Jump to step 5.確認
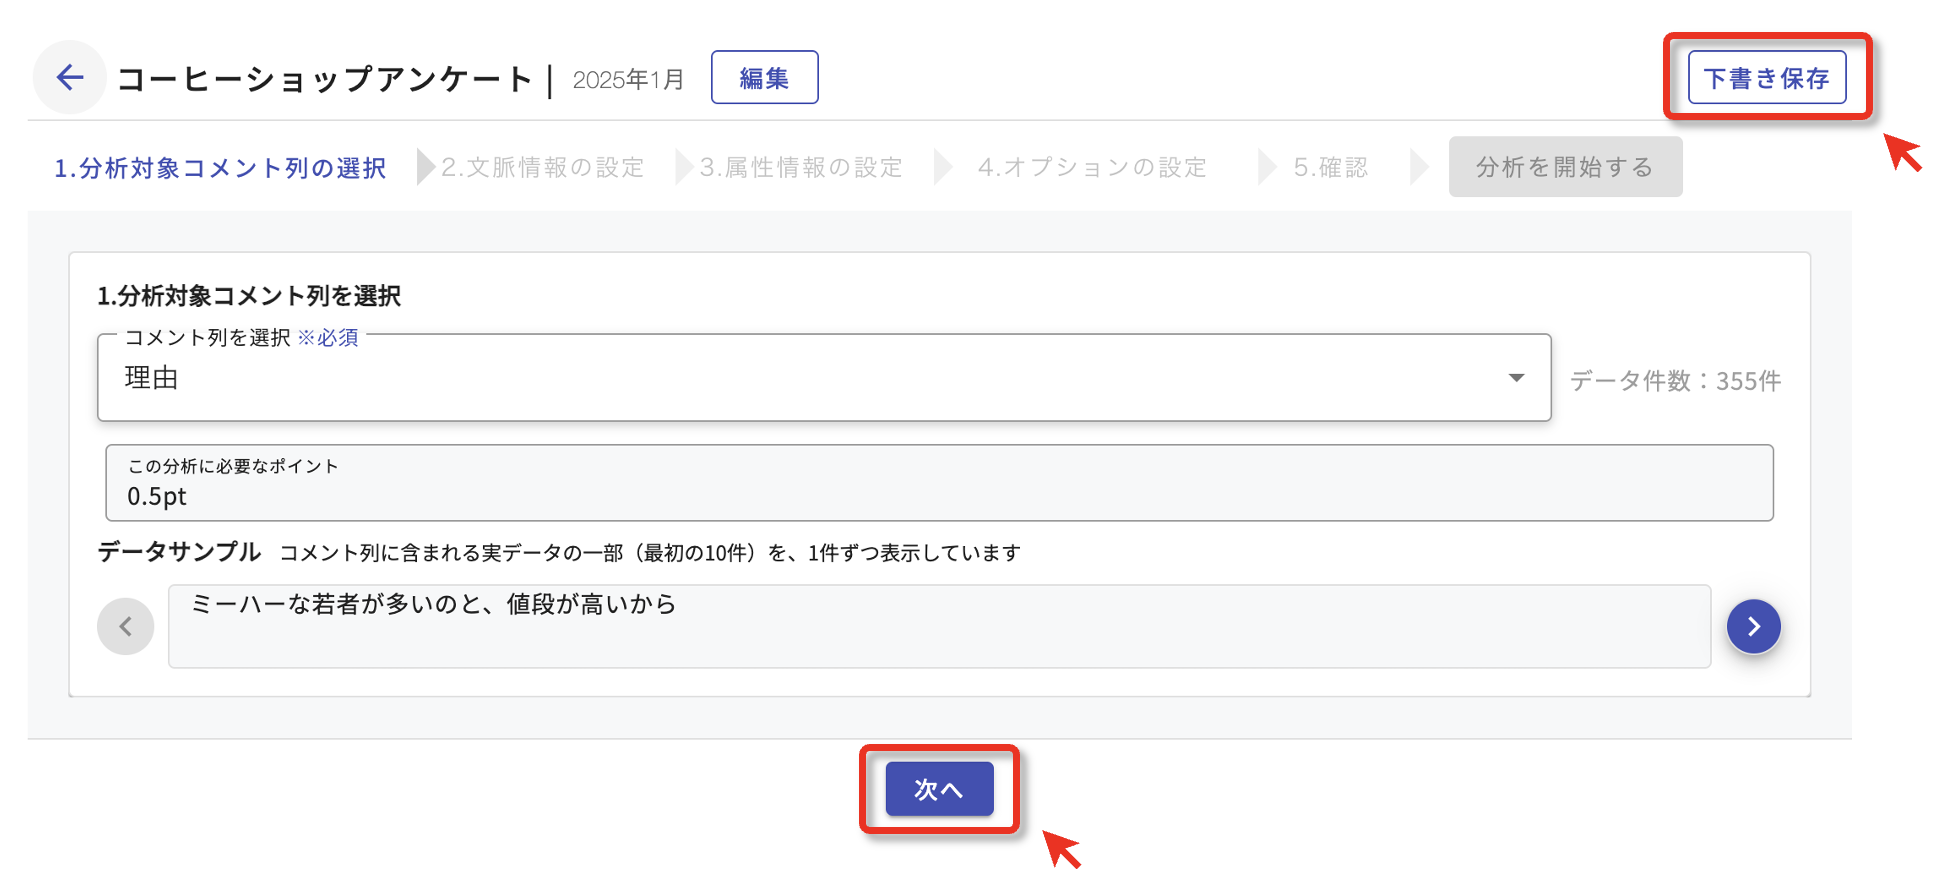Image resolution: width=1944 pixels, height=896 pixels. pyautogui.click(x=1330, y=168)
